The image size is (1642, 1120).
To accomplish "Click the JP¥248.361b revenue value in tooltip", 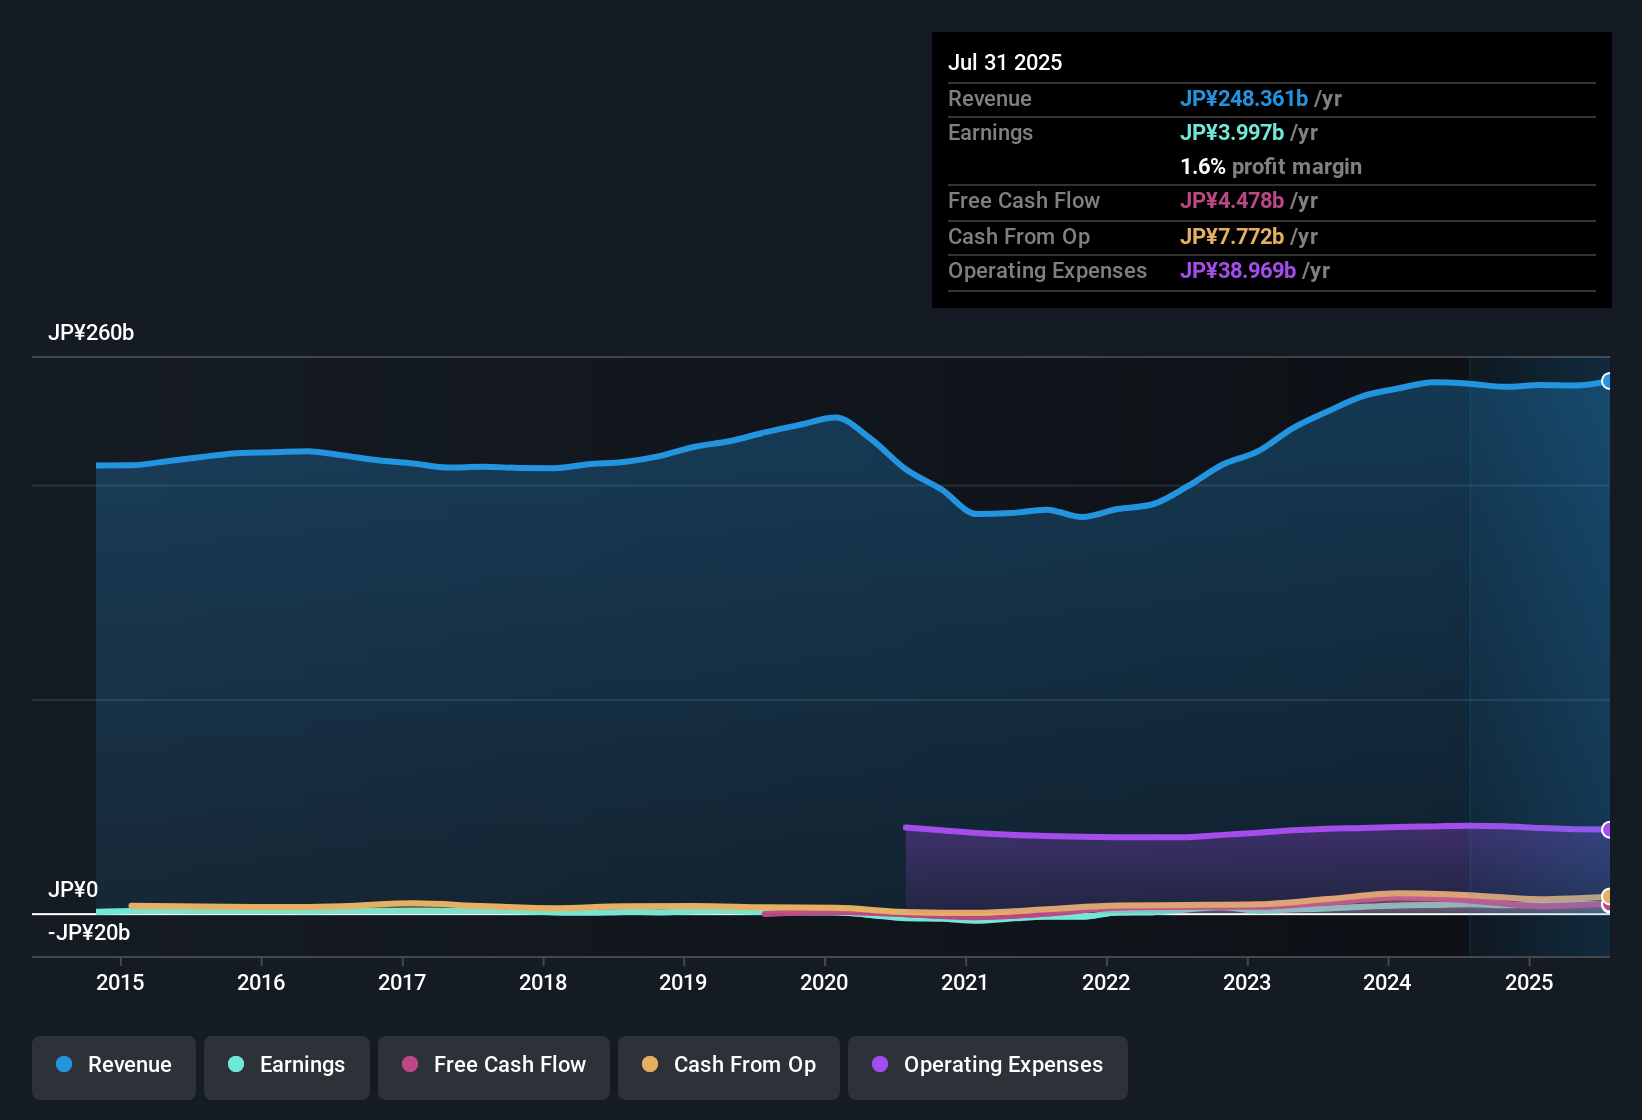I will [x=1245, y=99].
